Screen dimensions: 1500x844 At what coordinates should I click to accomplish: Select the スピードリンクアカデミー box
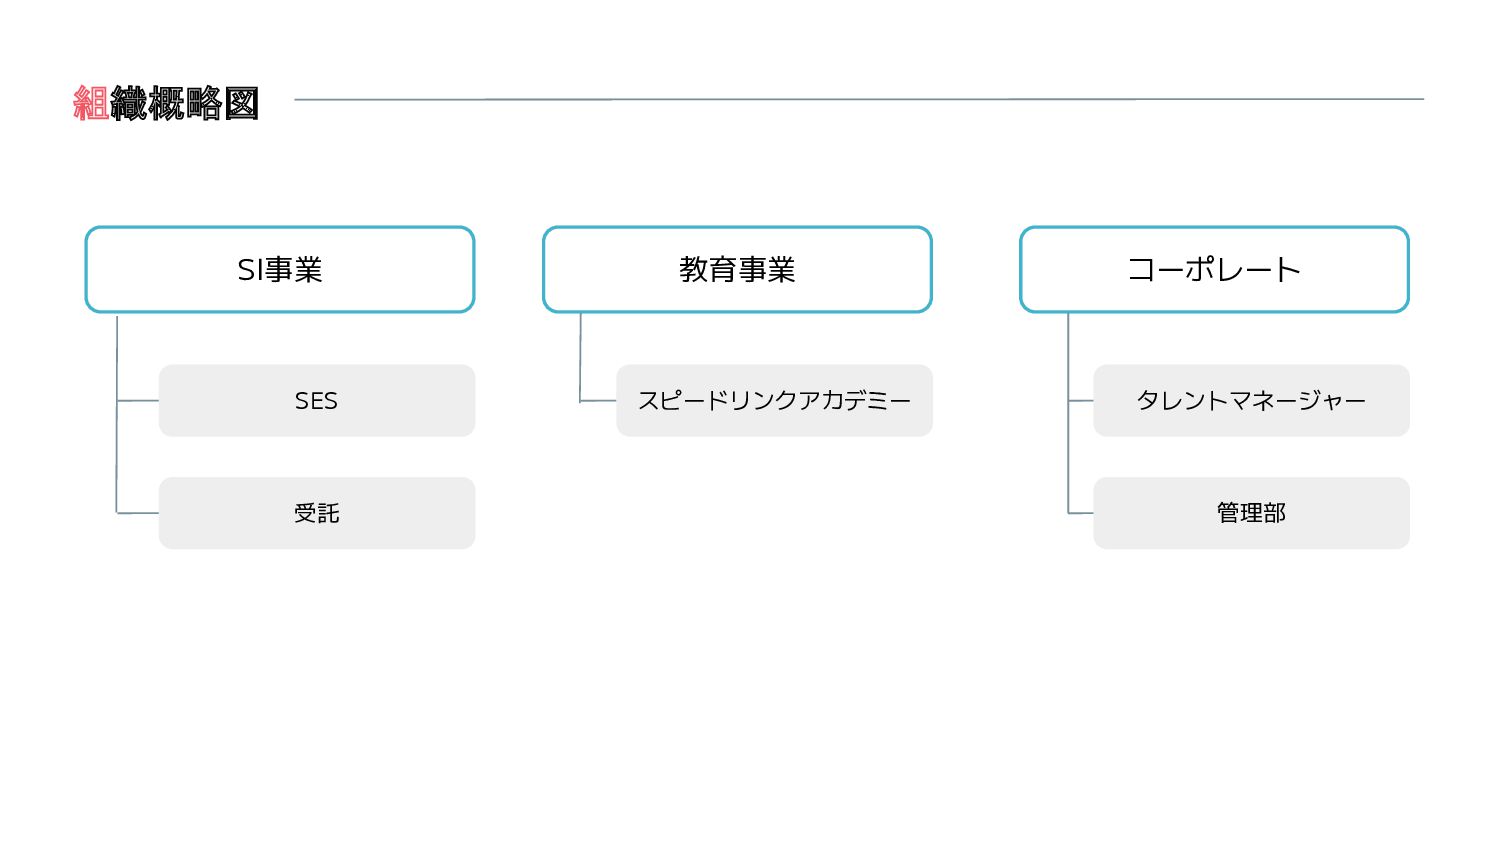pos(774,400)
